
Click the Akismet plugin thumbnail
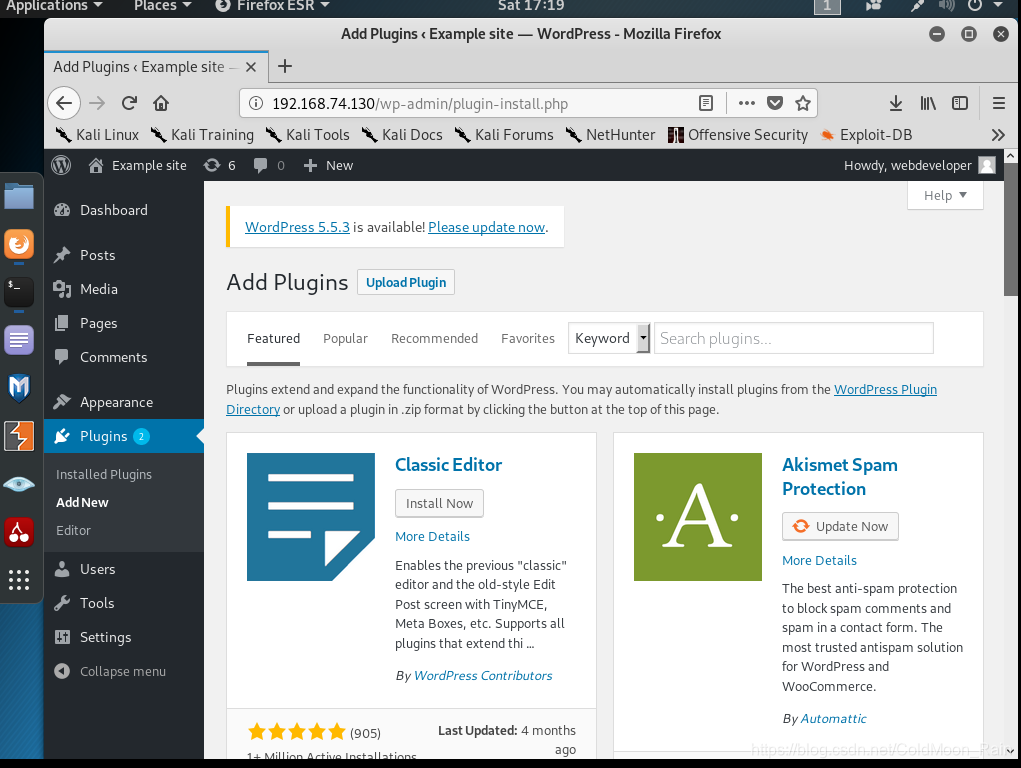697,517
